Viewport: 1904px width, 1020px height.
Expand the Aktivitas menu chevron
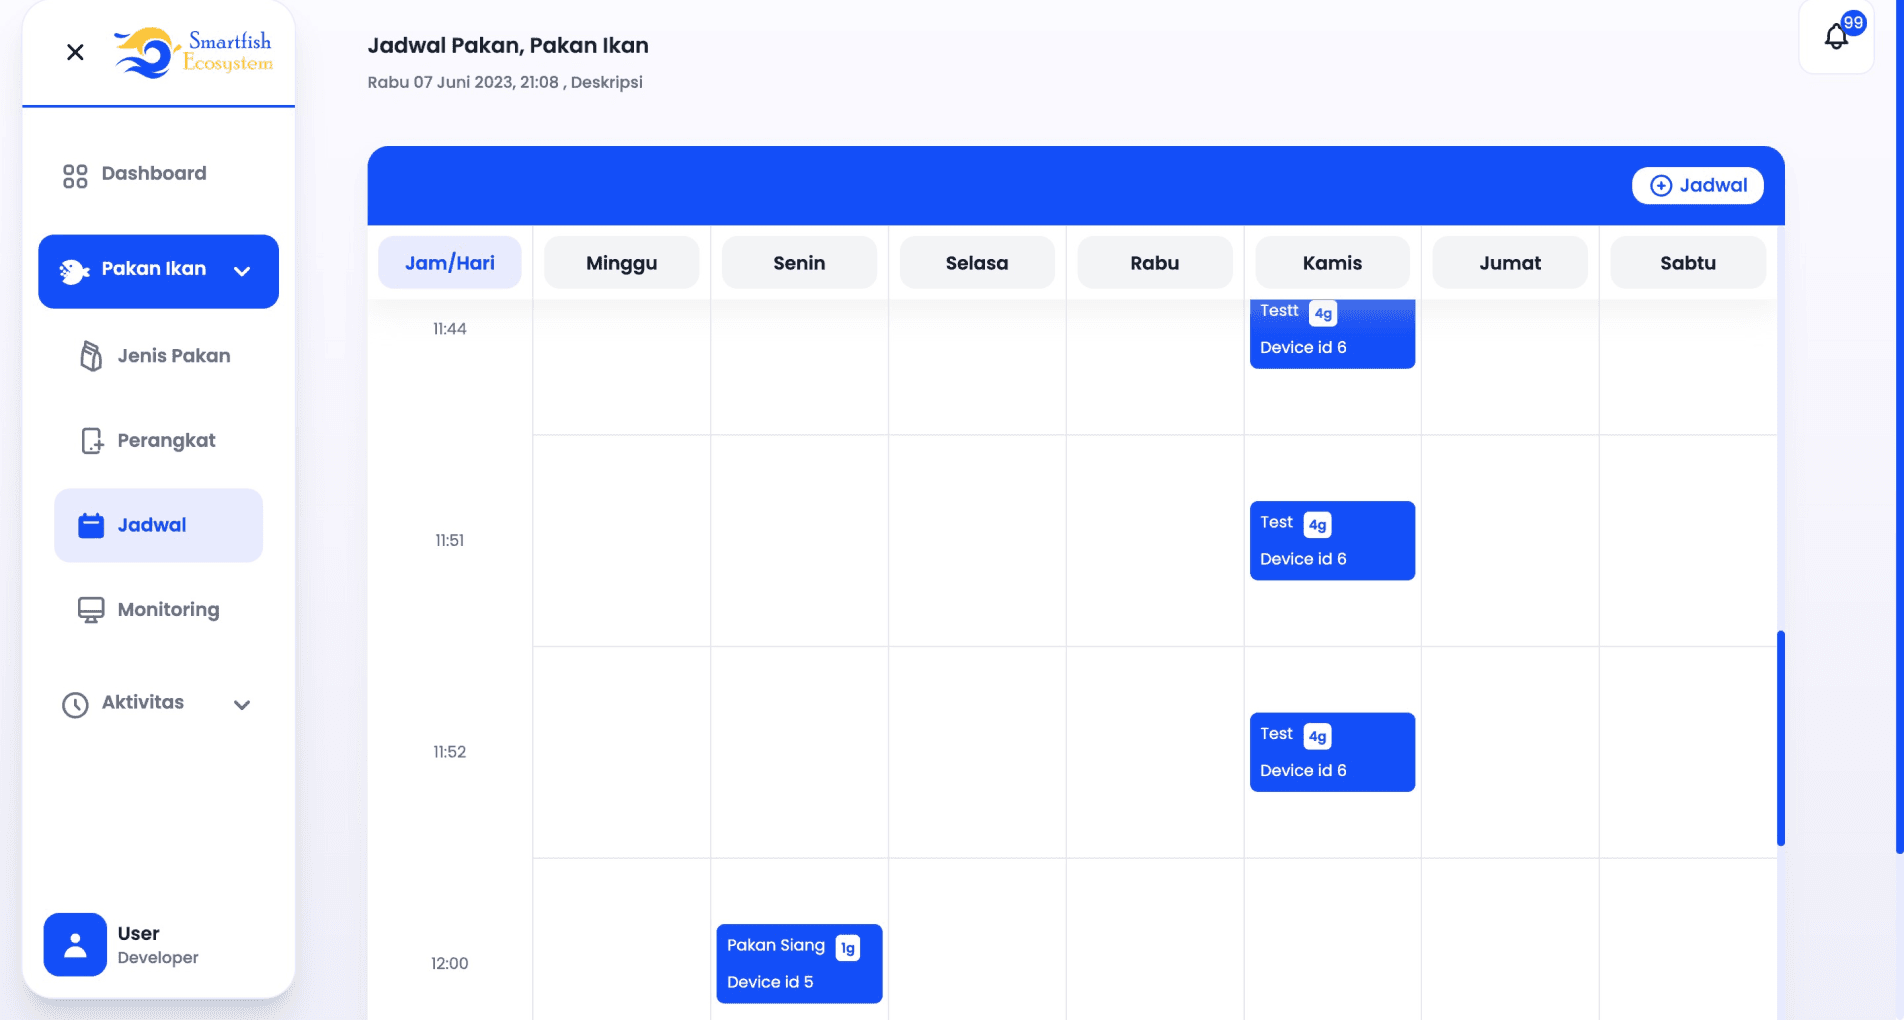point(241,705)
